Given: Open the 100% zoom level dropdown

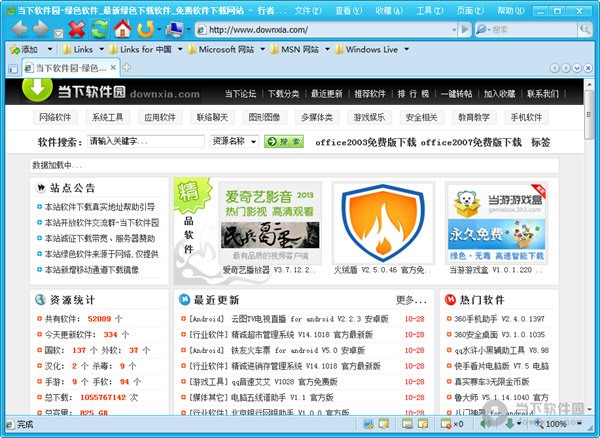Looking at the screenshot, I should [x=580, y=423].
